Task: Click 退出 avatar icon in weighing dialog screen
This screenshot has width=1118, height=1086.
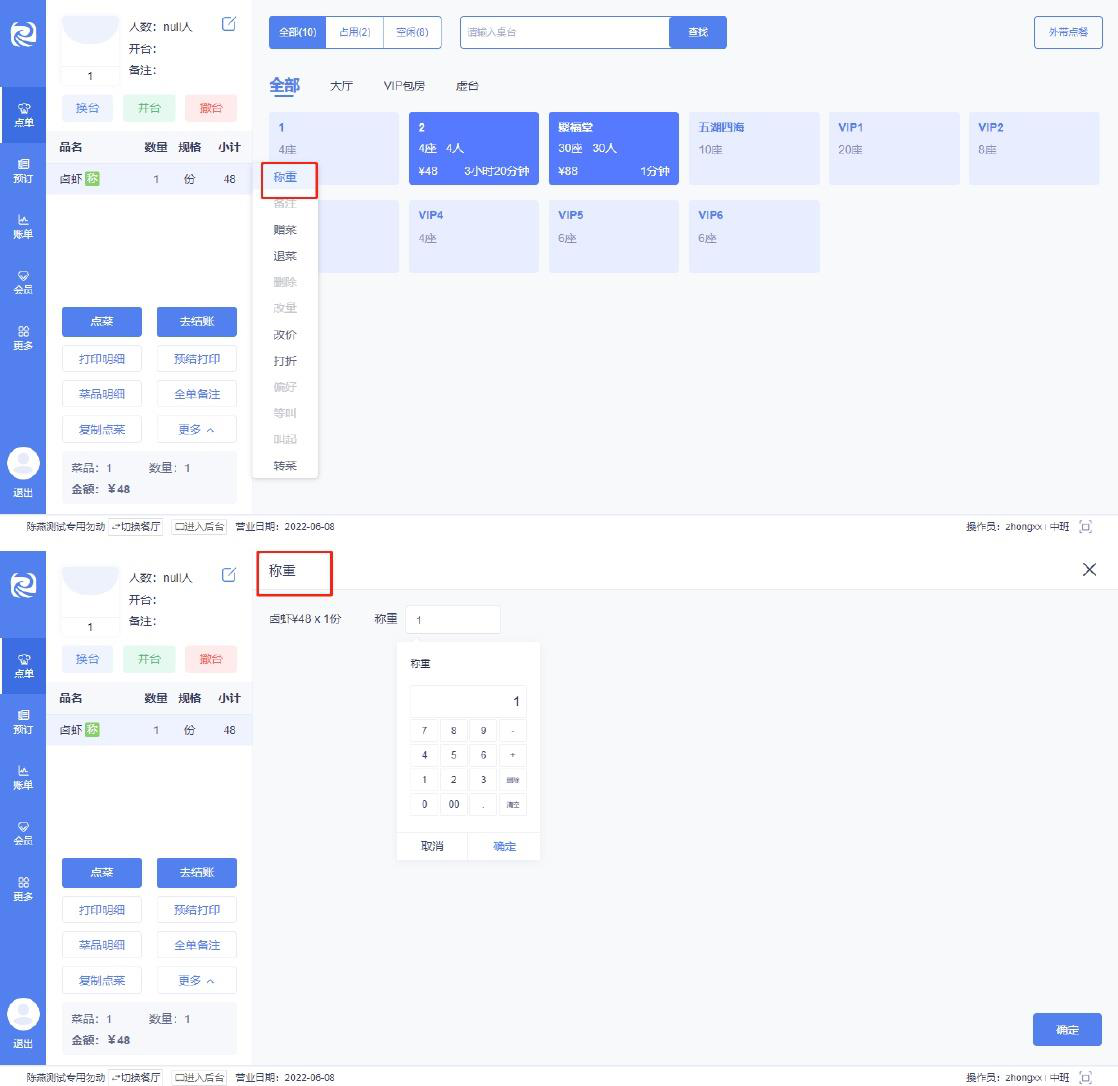Action: click(x=23, y=1016)
